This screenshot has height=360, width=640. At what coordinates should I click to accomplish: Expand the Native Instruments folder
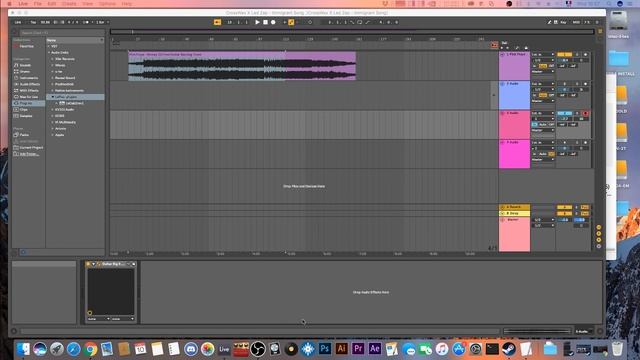tap(53, 91)
